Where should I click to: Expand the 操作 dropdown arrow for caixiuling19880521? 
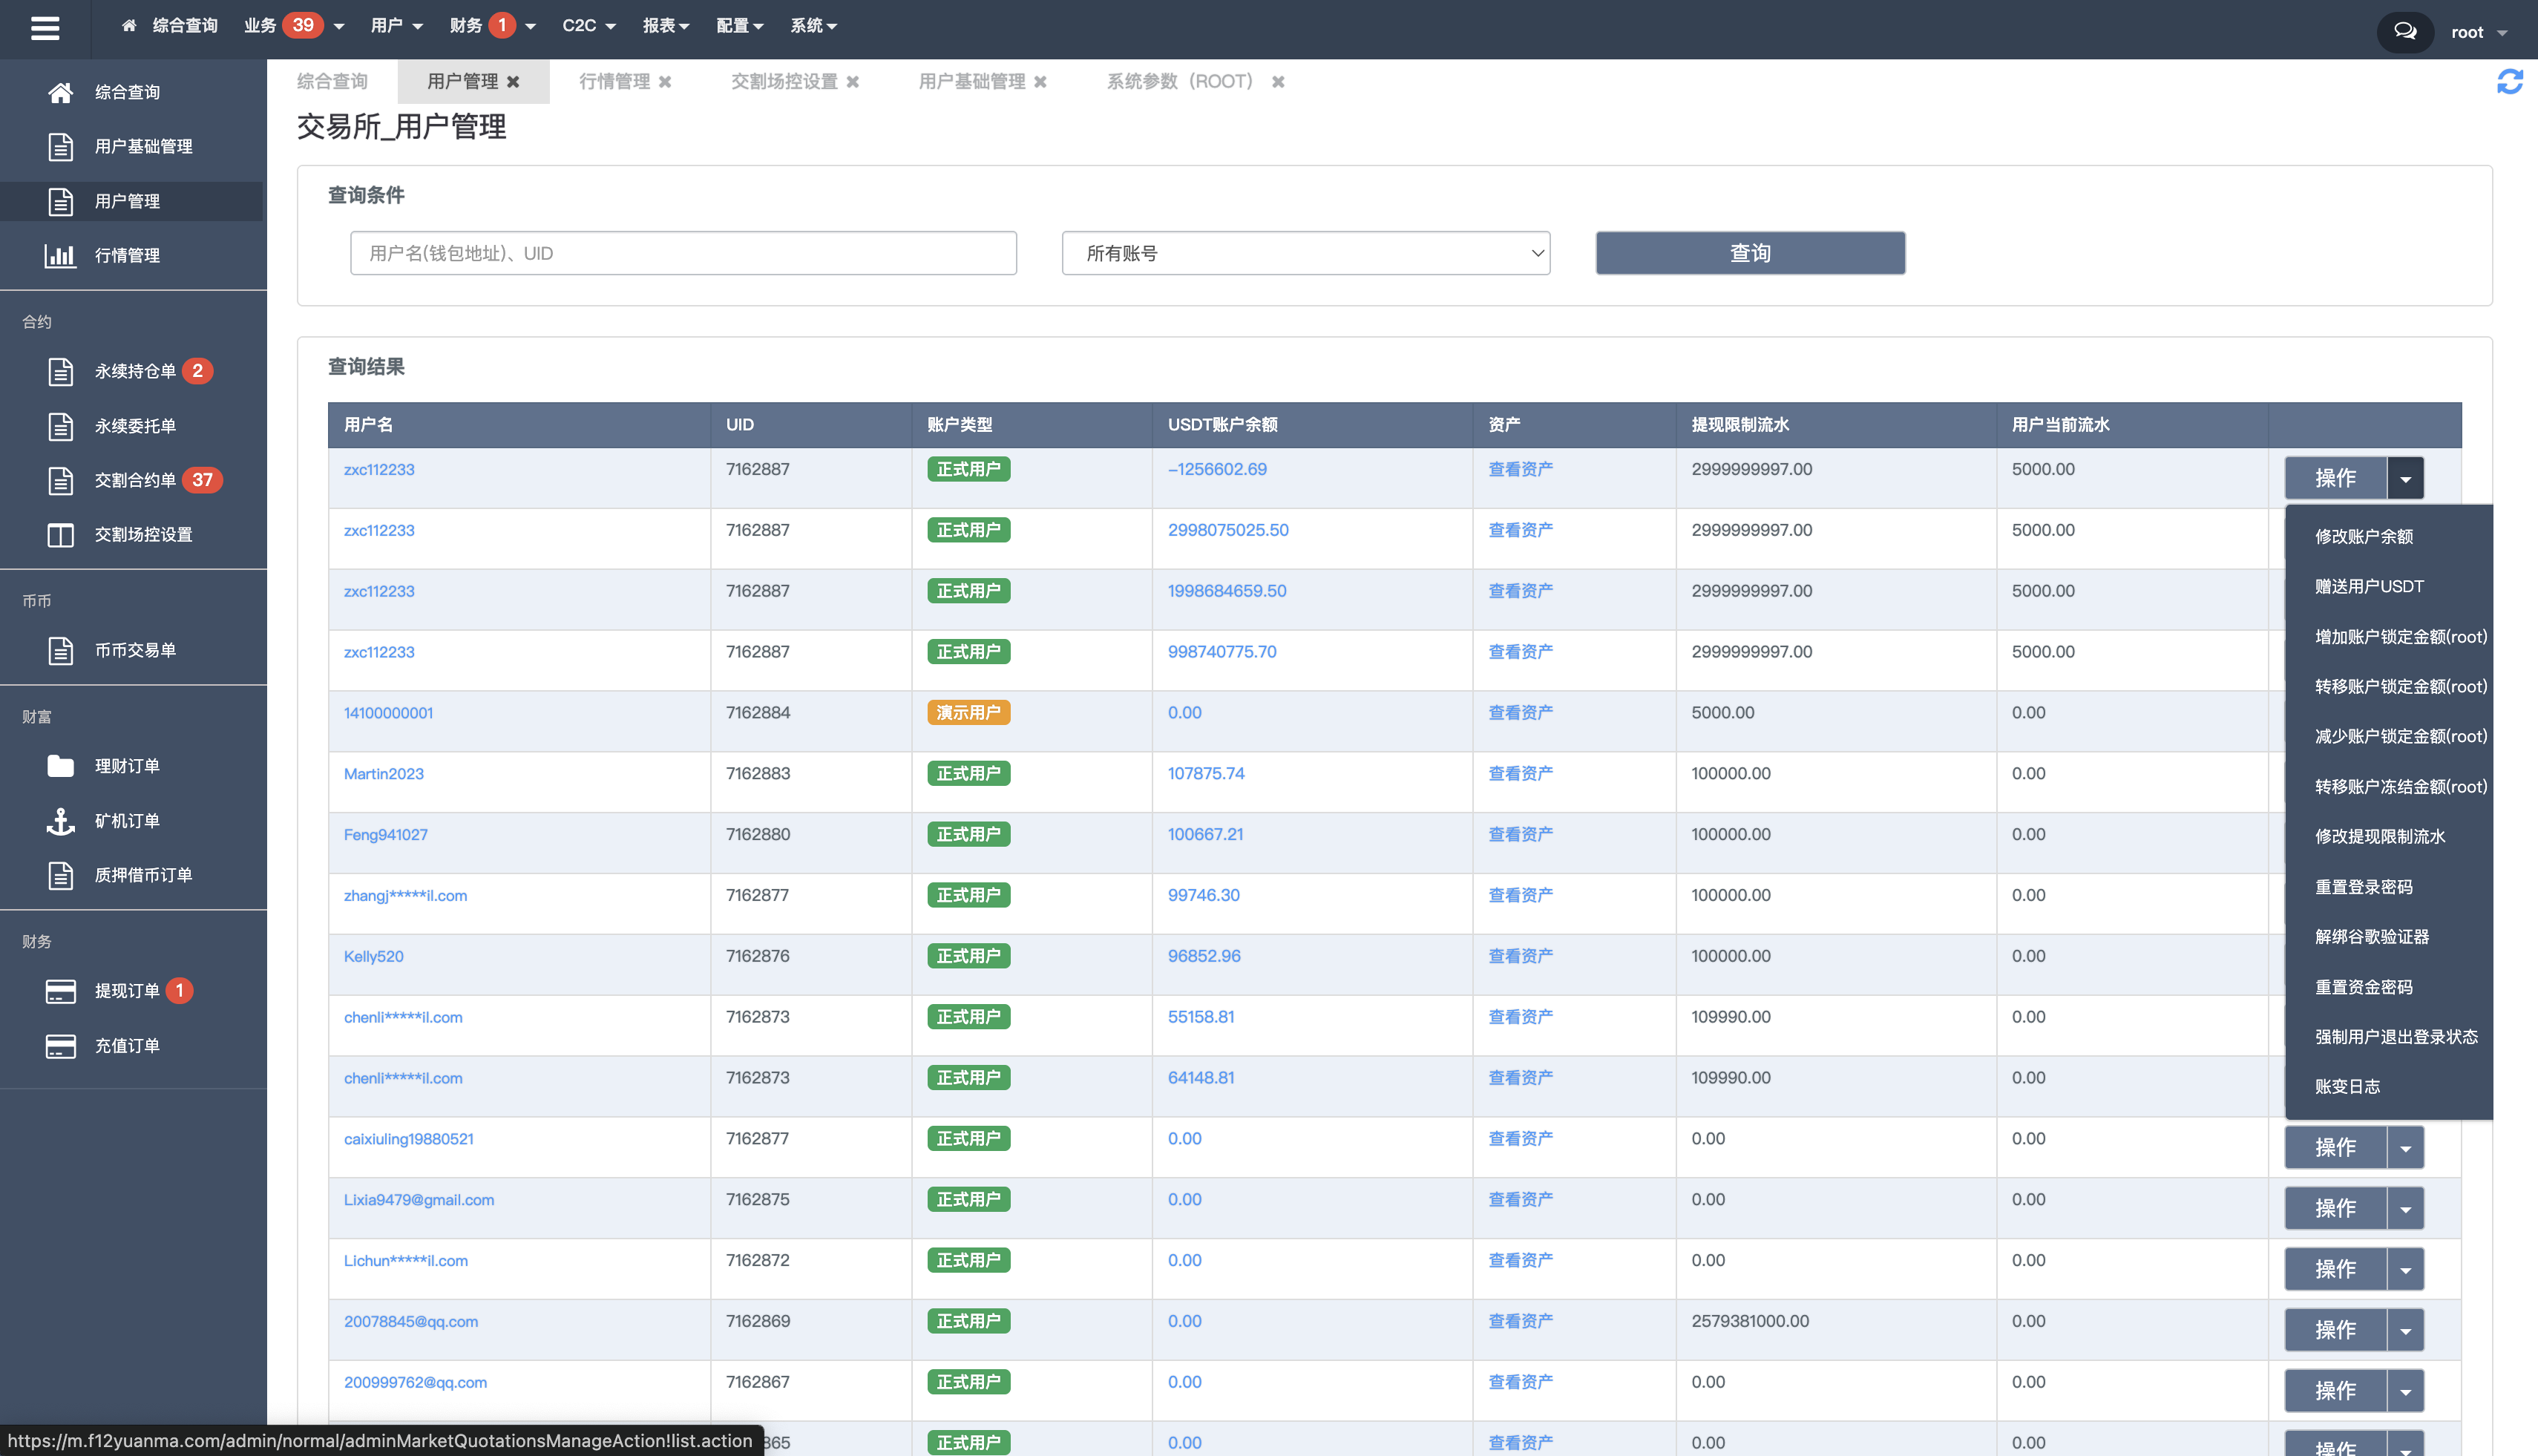2405,1148
